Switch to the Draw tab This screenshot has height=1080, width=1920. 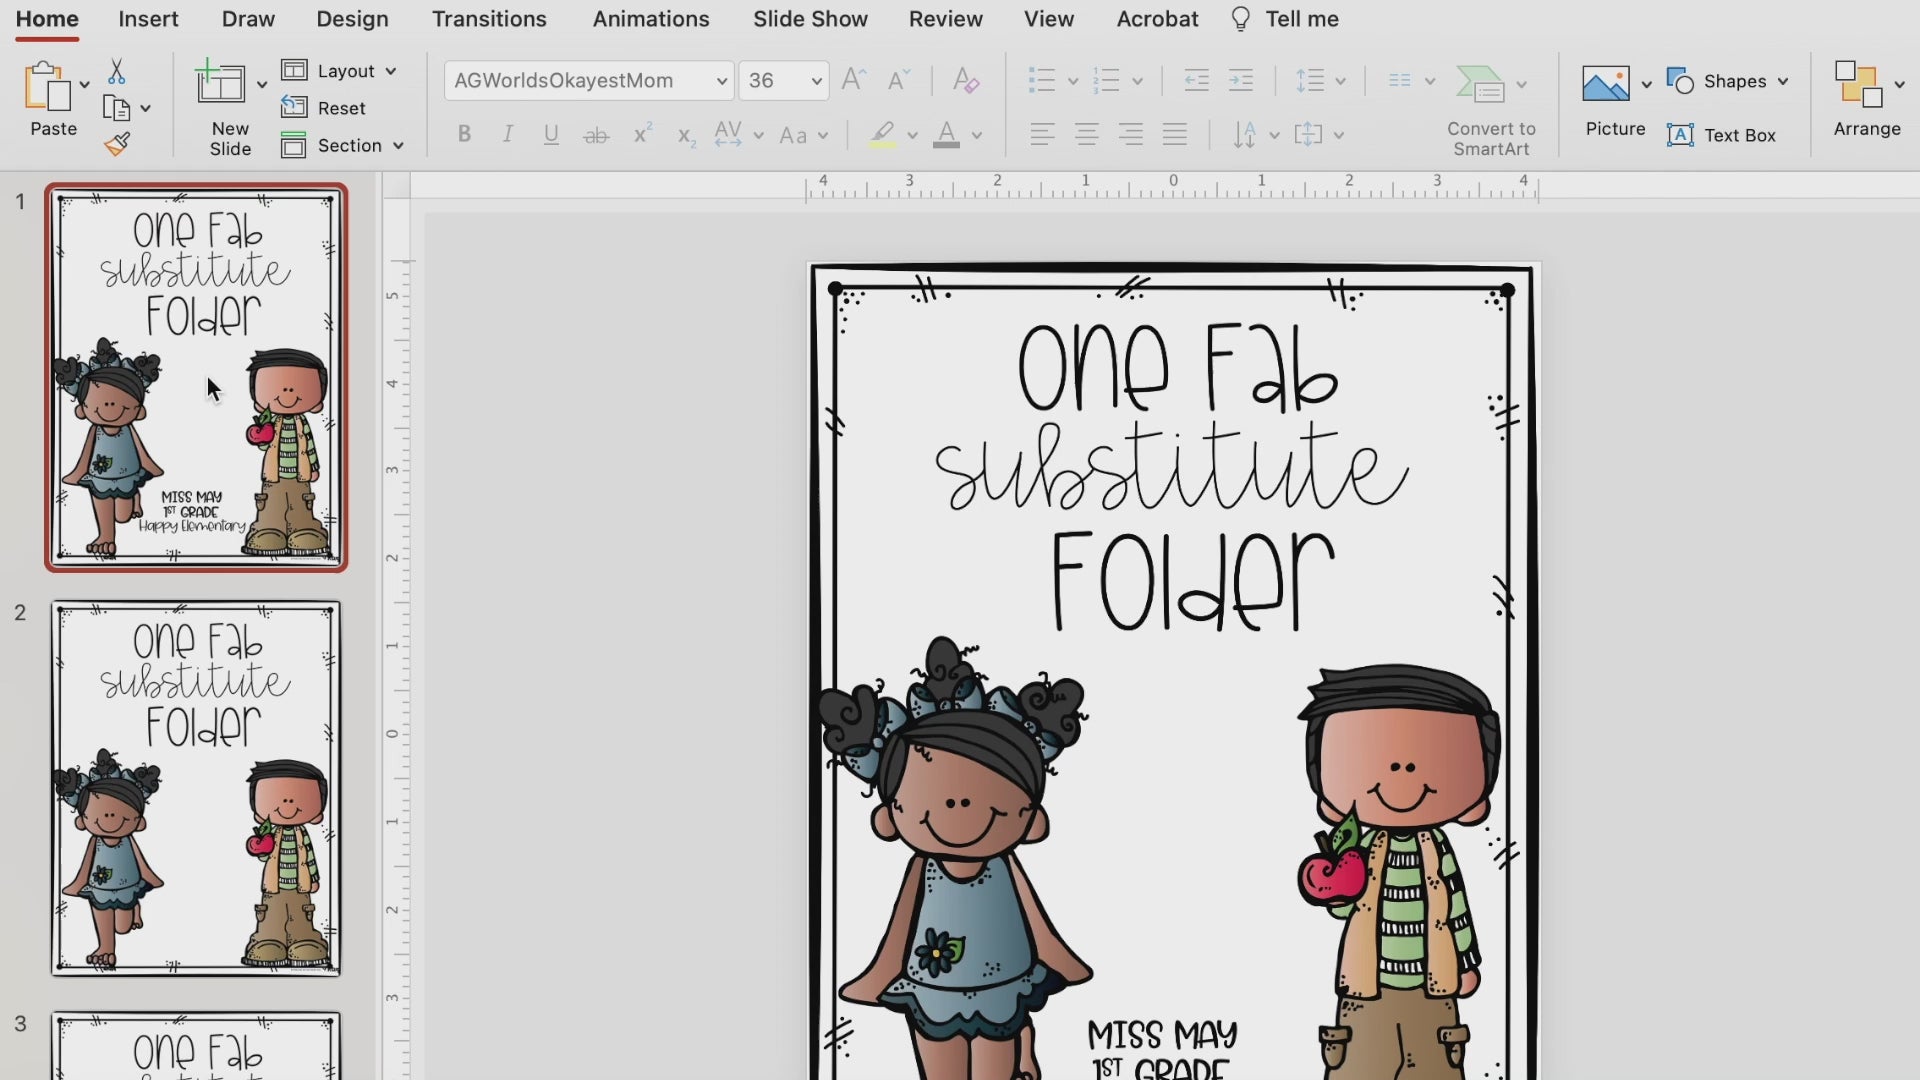pyautogui.click(x=248, y=19)
